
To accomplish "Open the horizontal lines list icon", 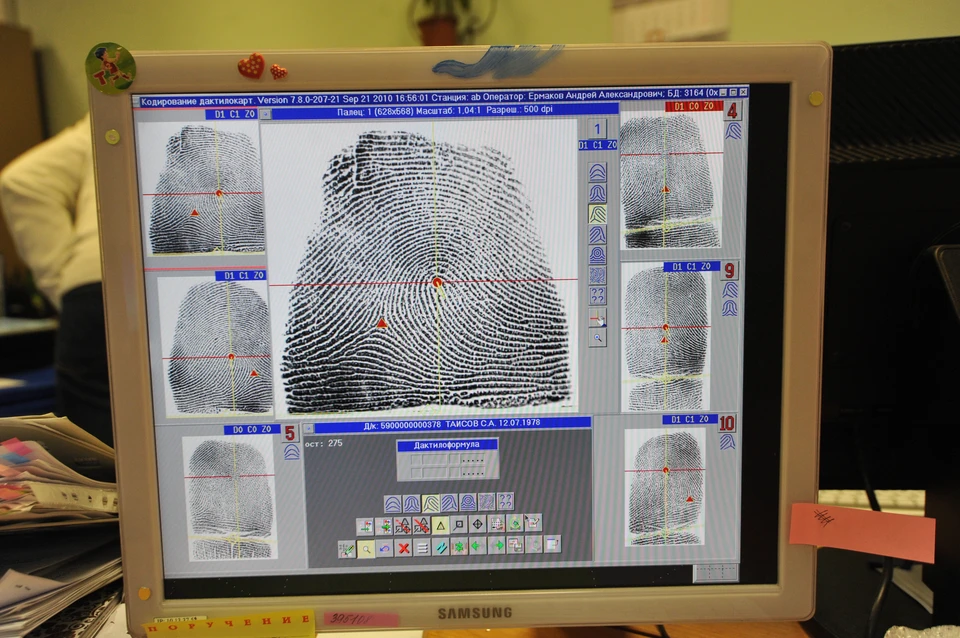I will [x=422, y=547].
